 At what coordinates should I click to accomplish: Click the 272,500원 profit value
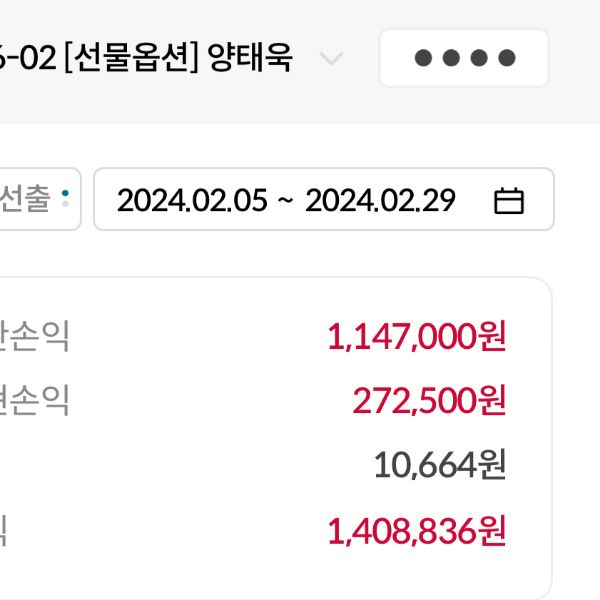click(x=429, y=401)
